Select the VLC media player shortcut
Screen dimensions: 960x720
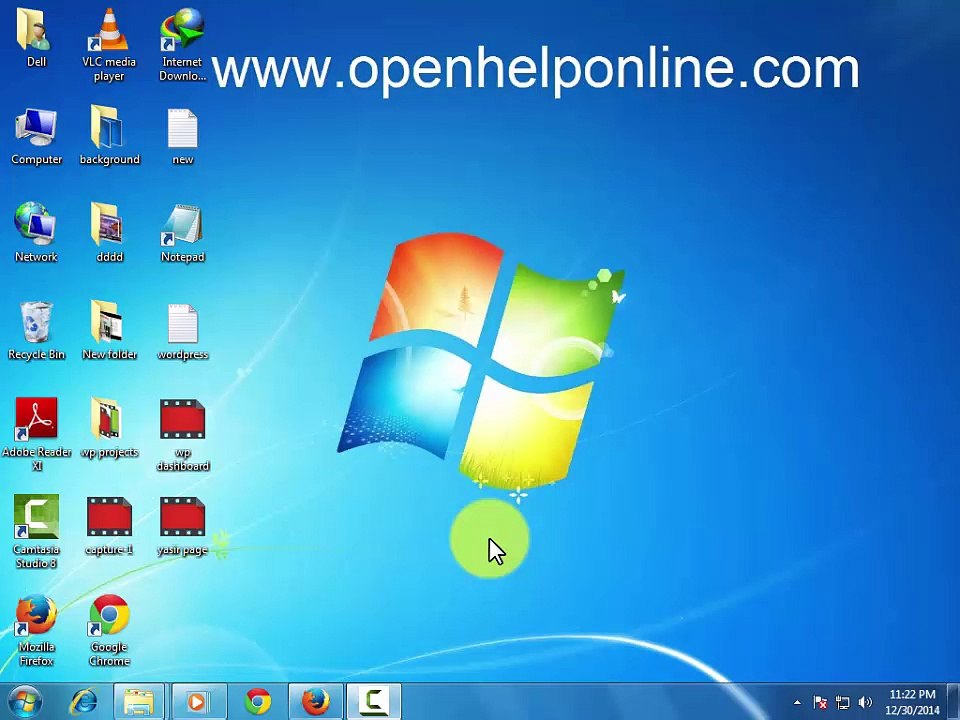click(109, 44)
